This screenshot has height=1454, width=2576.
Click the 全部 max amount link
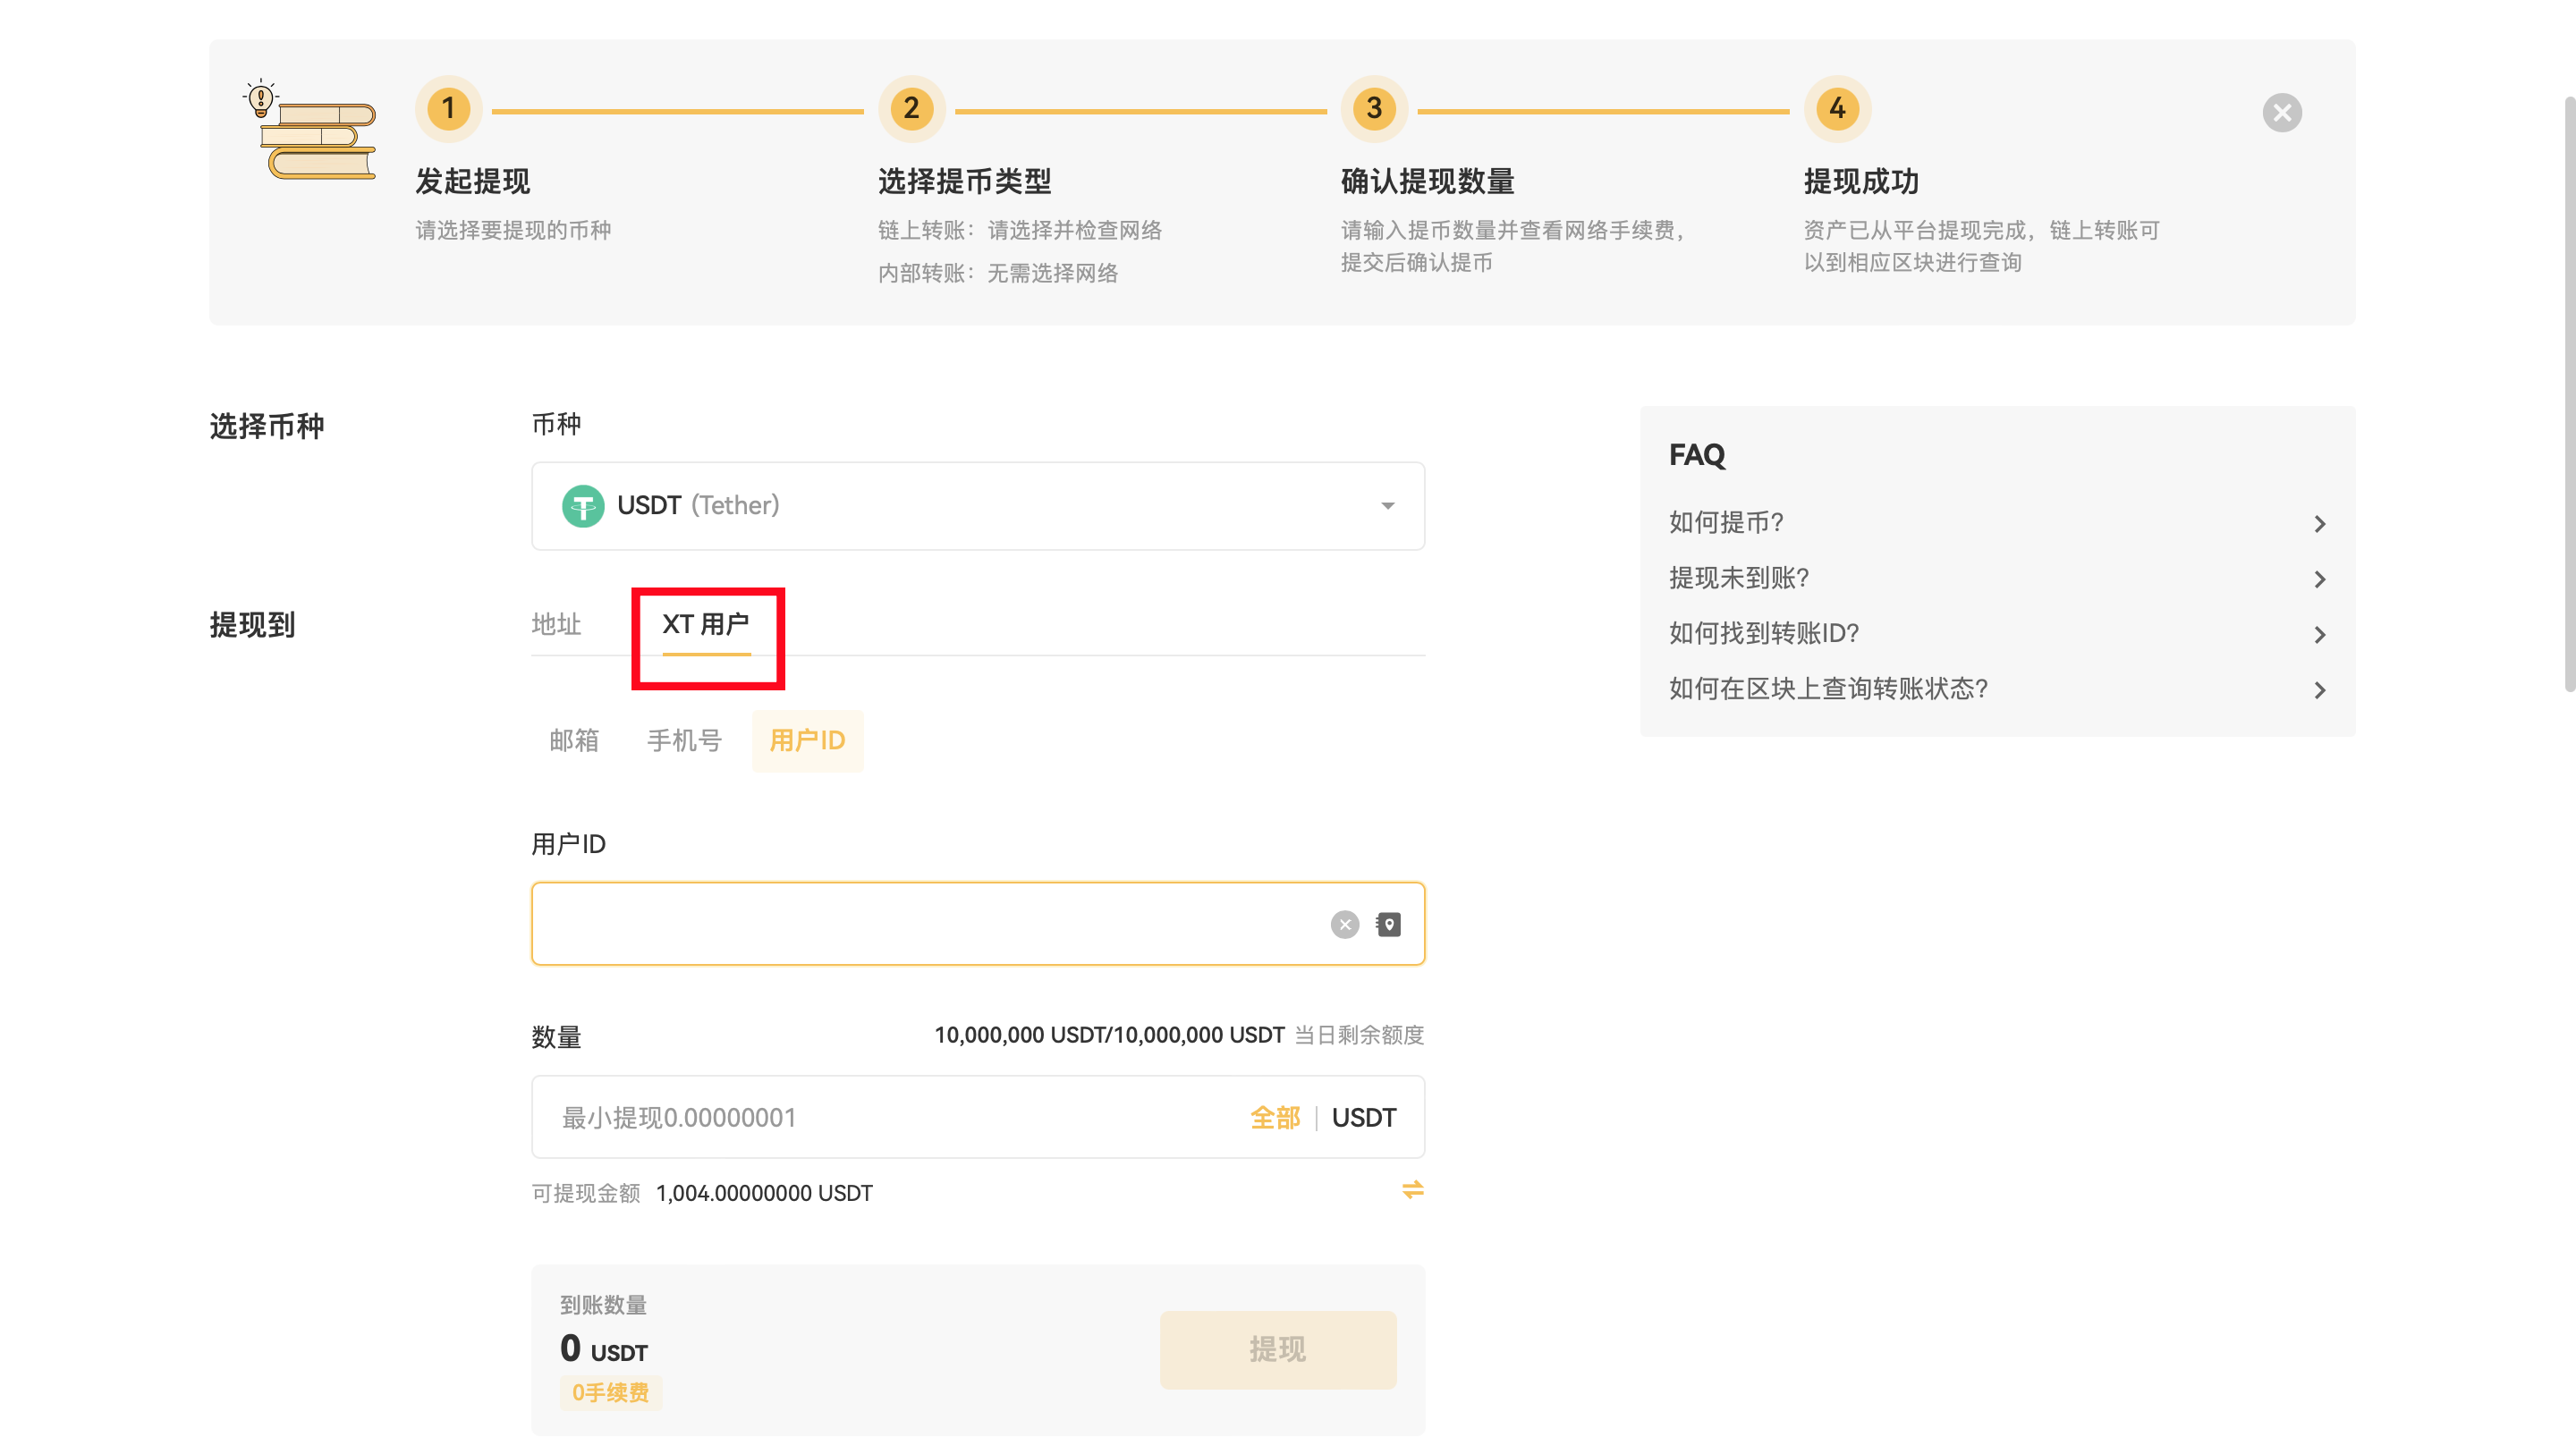pyautogui.click(x=1275, y=1118)
